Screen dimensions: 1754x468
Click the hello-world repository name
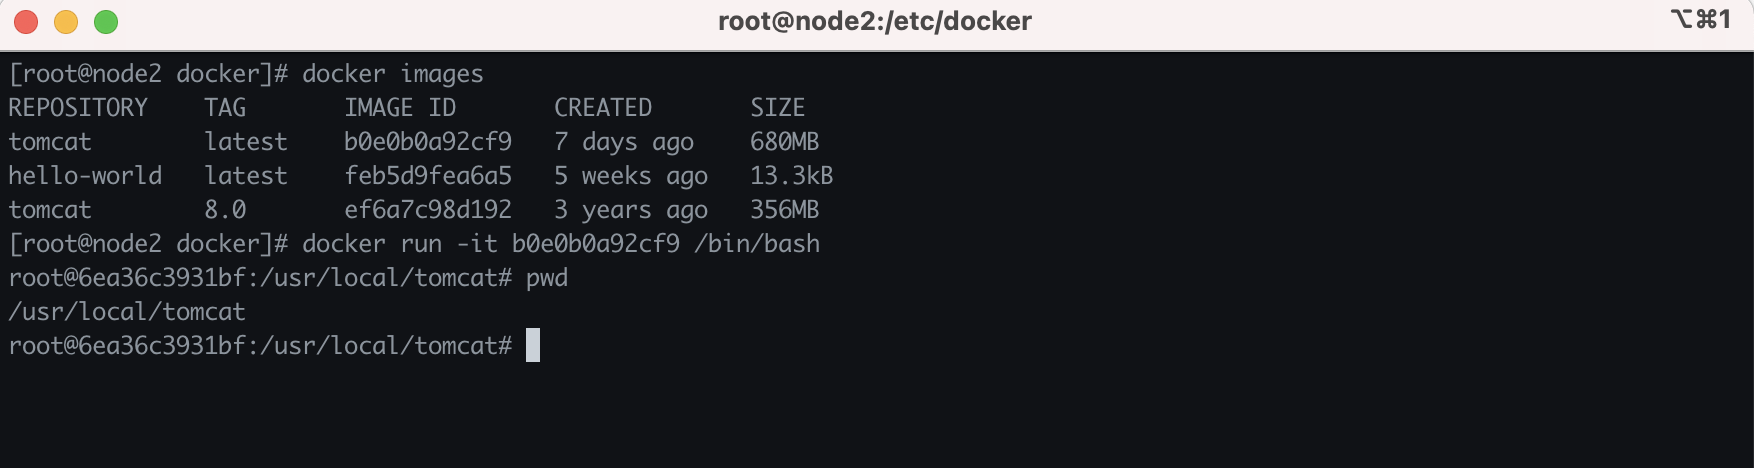click(x=85, y=176)
